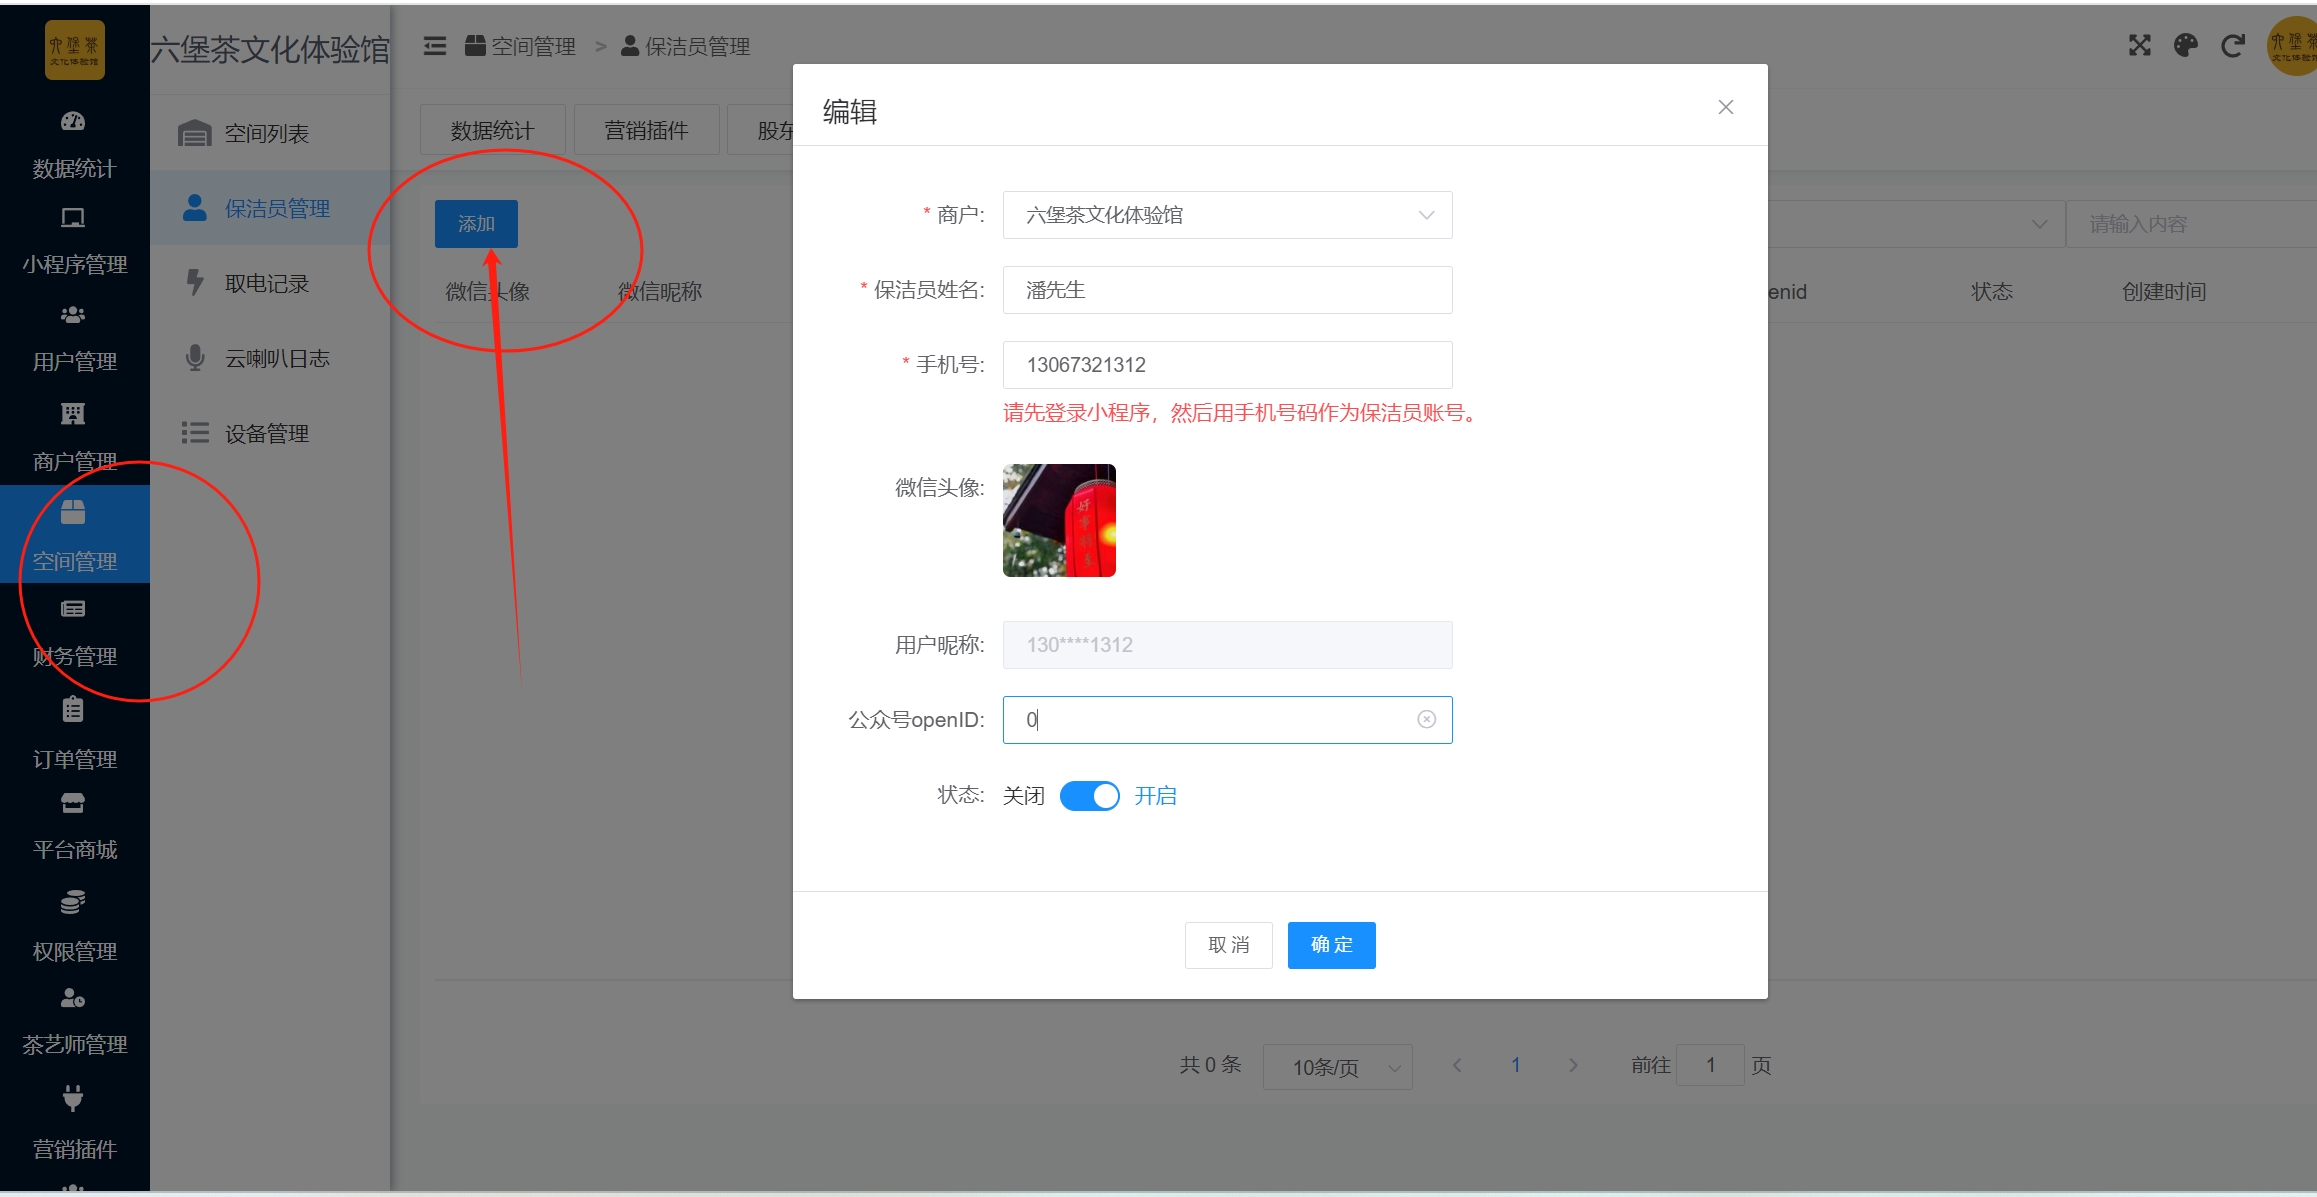The width and height of the screenshot is (2317, 1197).
Task: Go to next page with right chevron
Action: tap(1573, 1065)
